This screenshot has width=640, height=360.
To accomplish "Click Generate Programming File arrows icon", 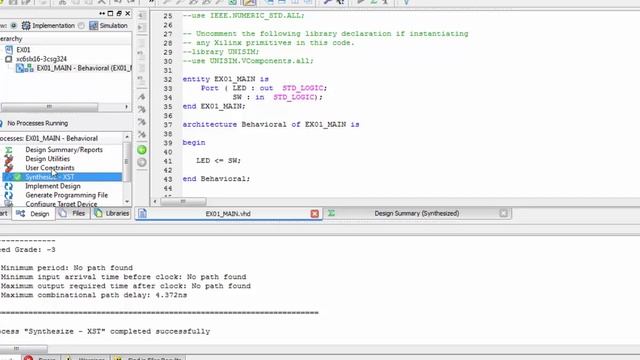I will pos(9,195).
